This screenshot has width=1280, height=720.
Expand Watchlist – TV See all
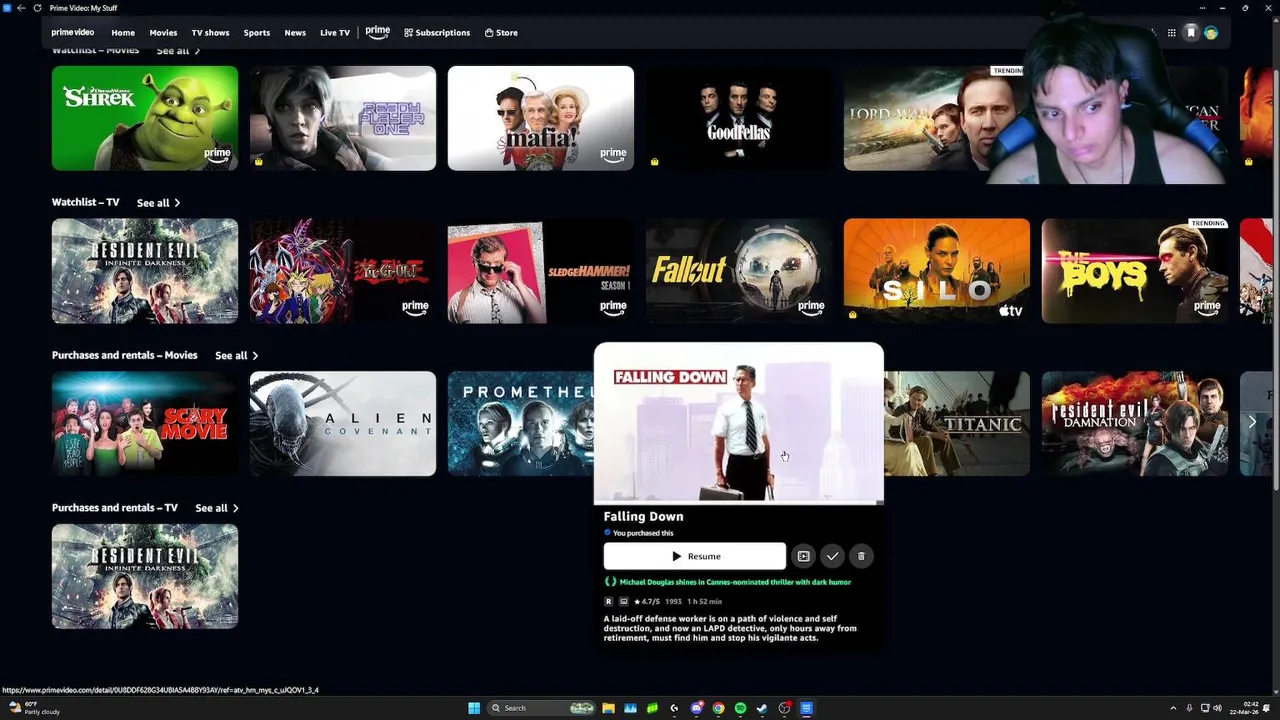click(158, 203)
